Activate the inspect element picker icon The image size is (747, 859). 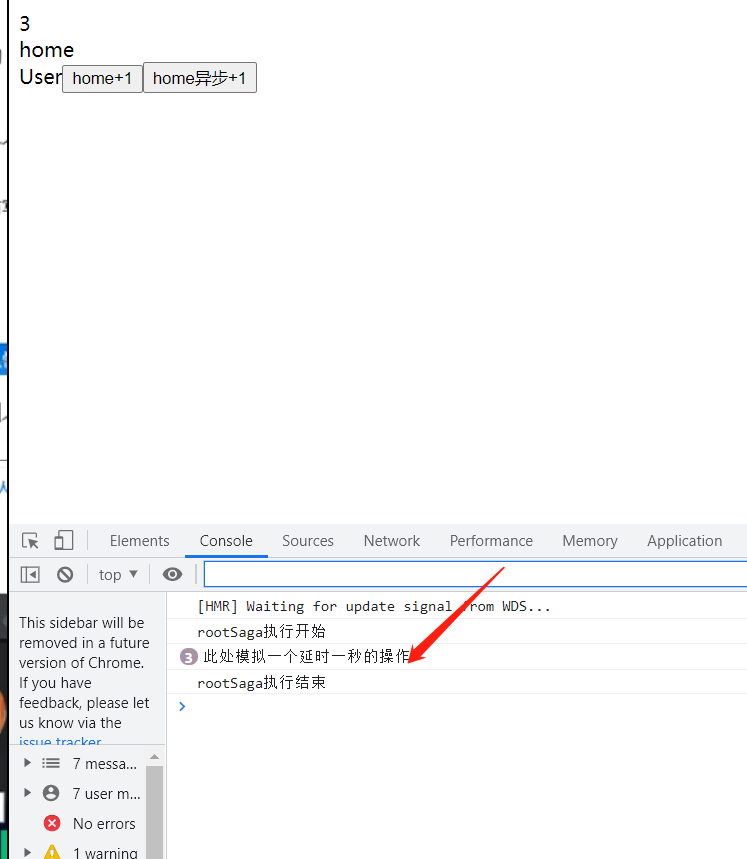(x=30, y=541)
